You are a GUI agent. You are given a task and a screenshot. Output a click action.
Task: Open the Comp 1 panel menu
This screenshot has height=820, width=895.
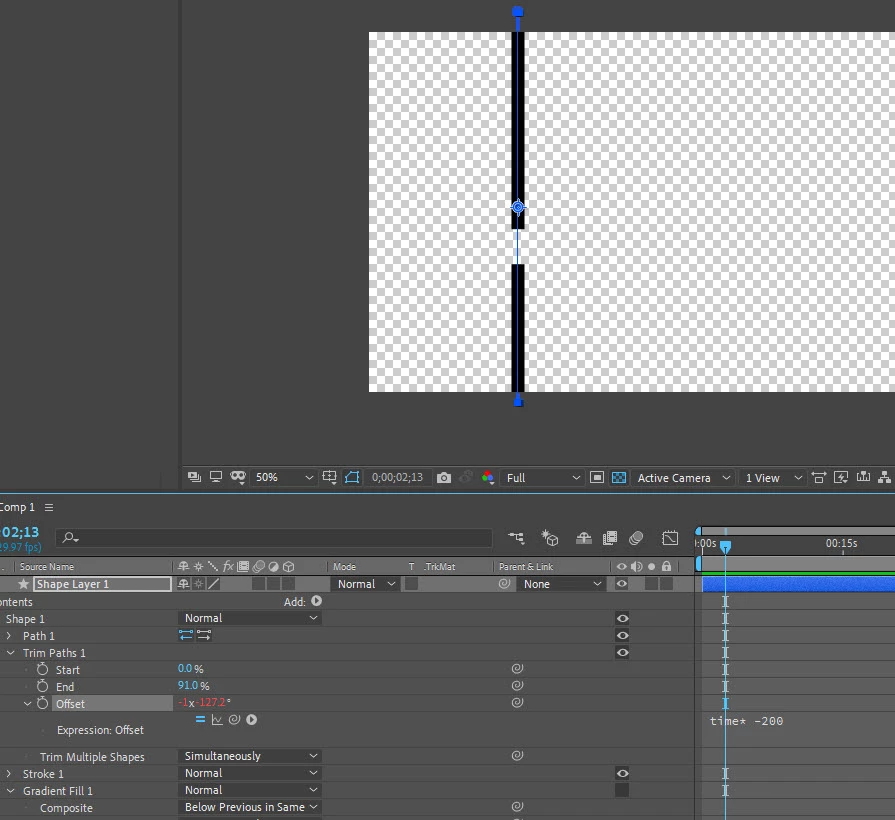(x=49, y=507)
